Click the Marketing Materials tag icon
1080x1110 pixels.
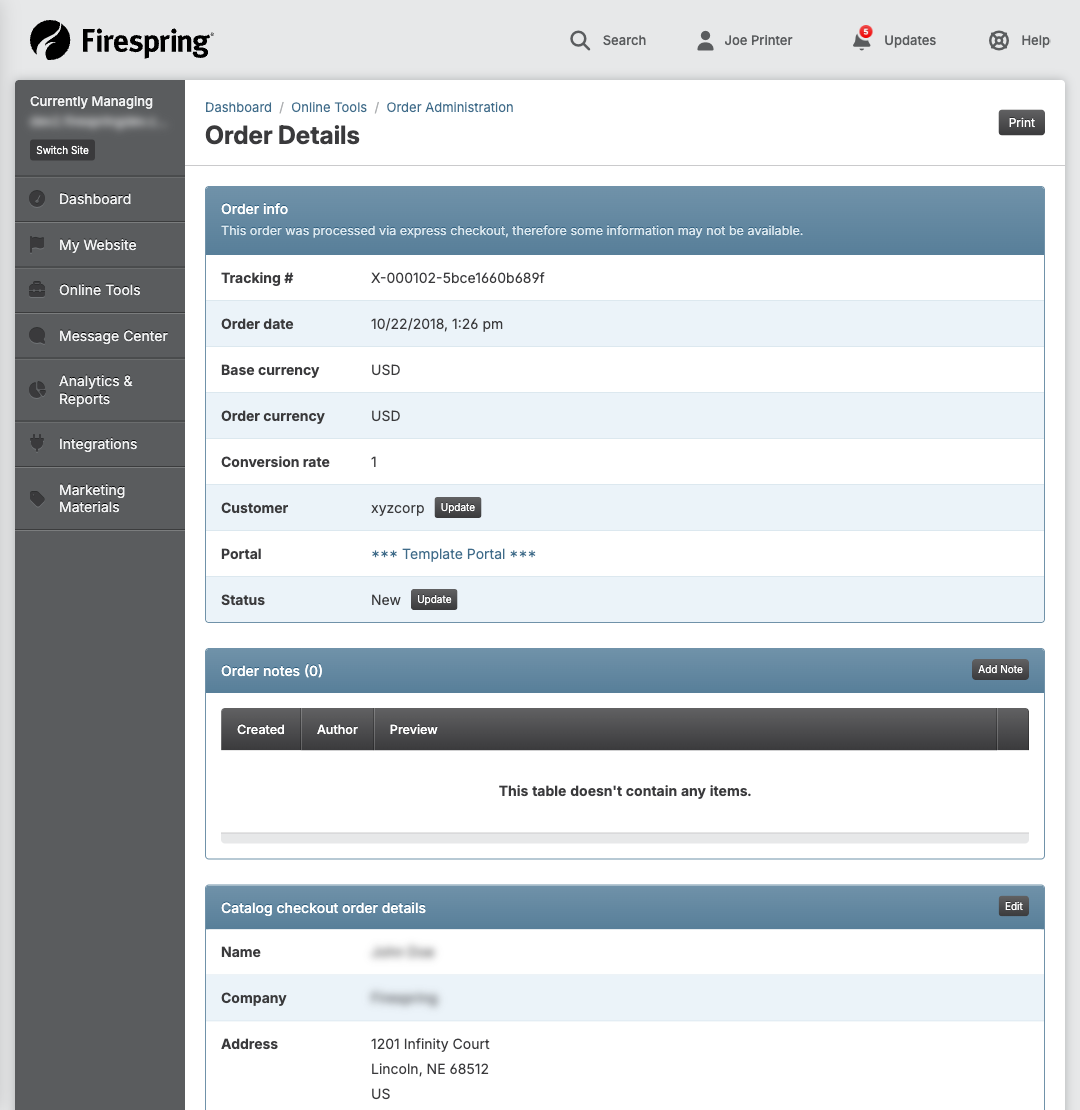click(x=37, y=498)
